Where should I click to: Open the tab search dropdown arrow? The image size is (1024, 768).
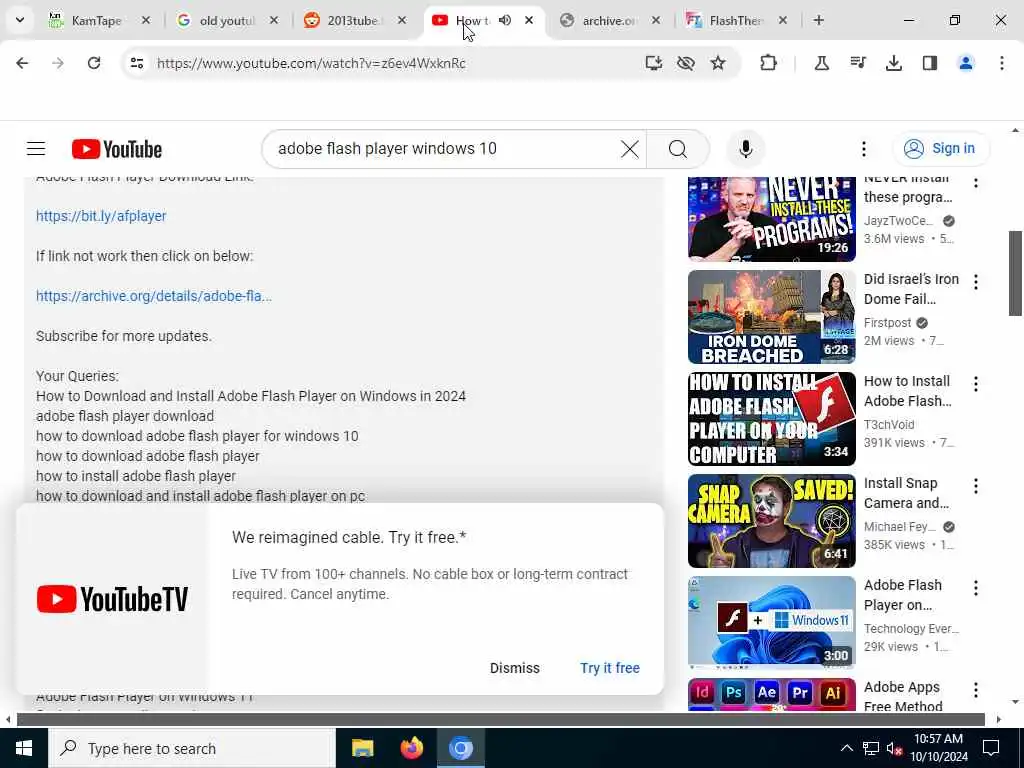click(20, 20)
